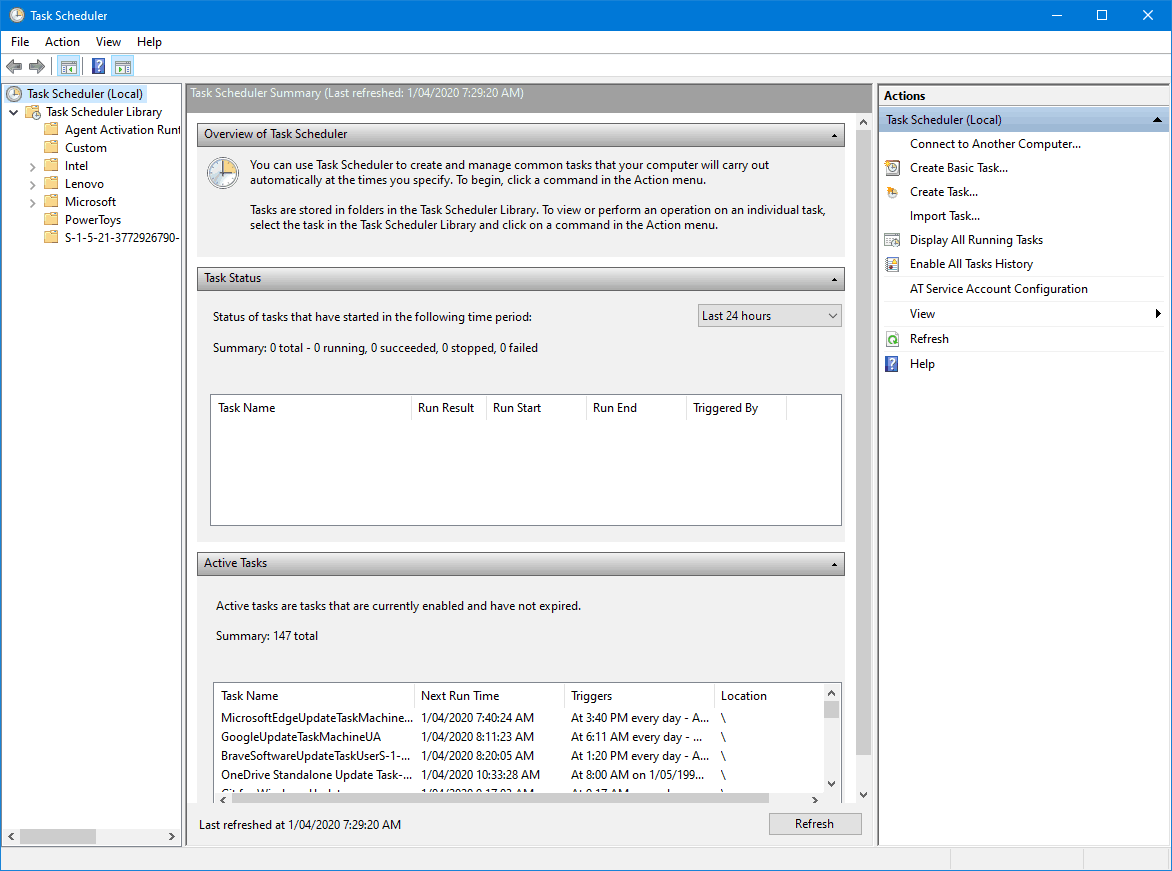The height and width of the screenshot is (871, 1172).
Task: Toggle the Show/Hide Console Tree toolbar icon
Action: pos(68,66)
